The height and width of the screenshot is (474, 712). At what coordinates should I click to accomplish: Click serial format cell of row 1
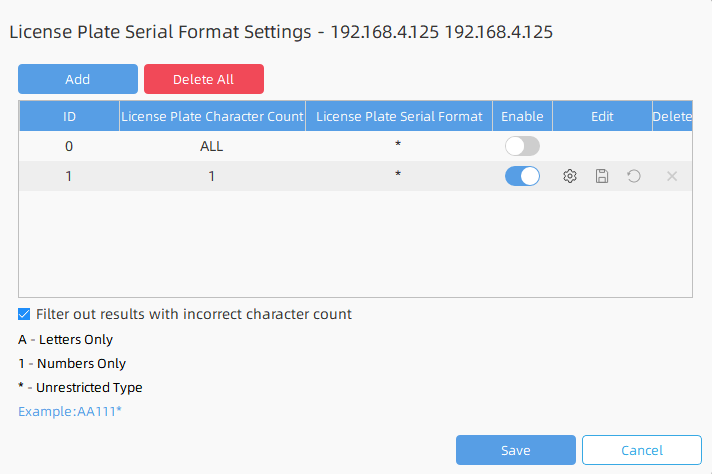tap(398, 176)
